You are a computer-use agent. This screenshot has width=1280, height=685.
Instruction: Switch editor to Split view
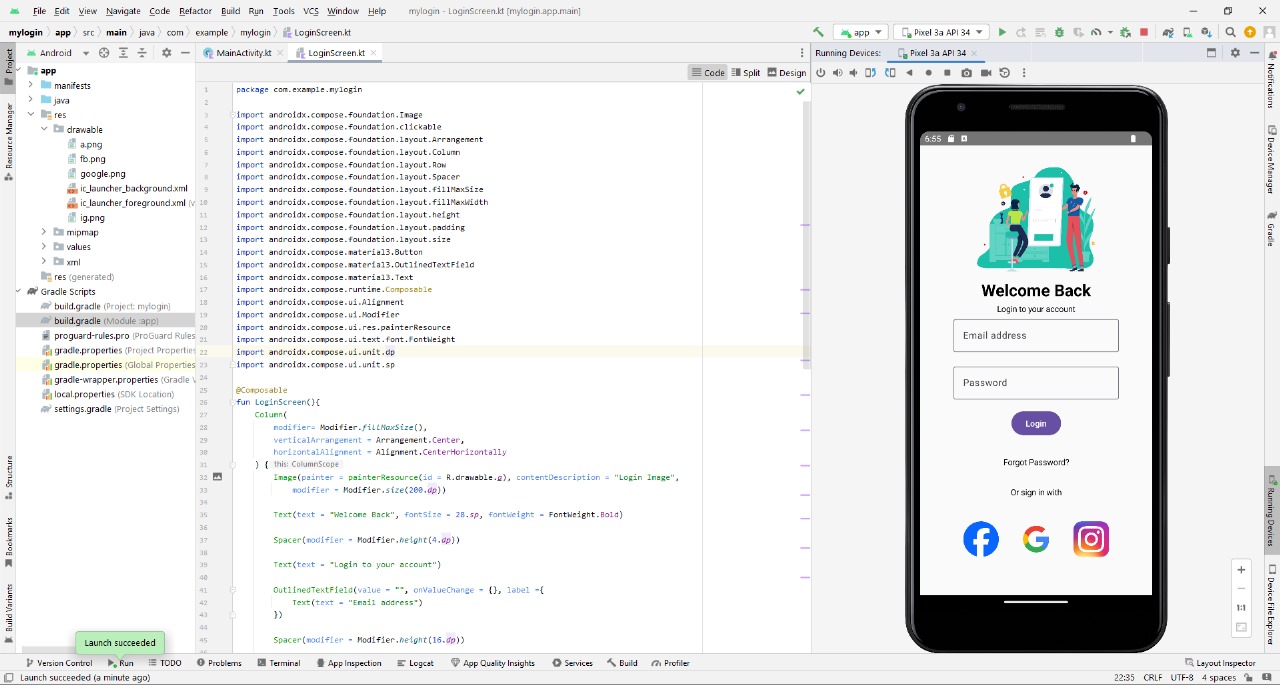tap(746, 72)
